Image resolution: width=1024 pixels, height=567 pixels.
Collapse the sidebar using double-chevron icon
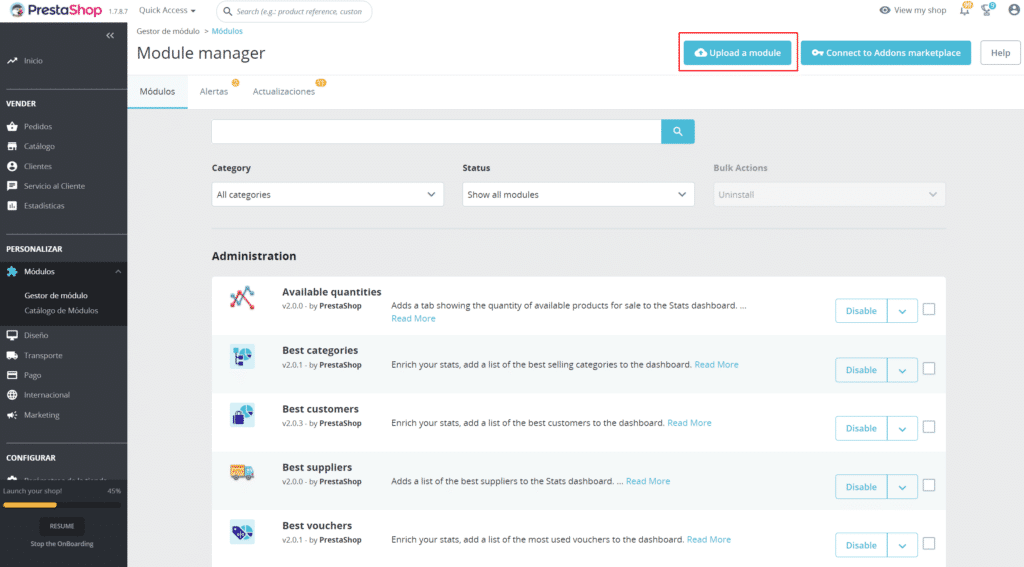(111, 36)
